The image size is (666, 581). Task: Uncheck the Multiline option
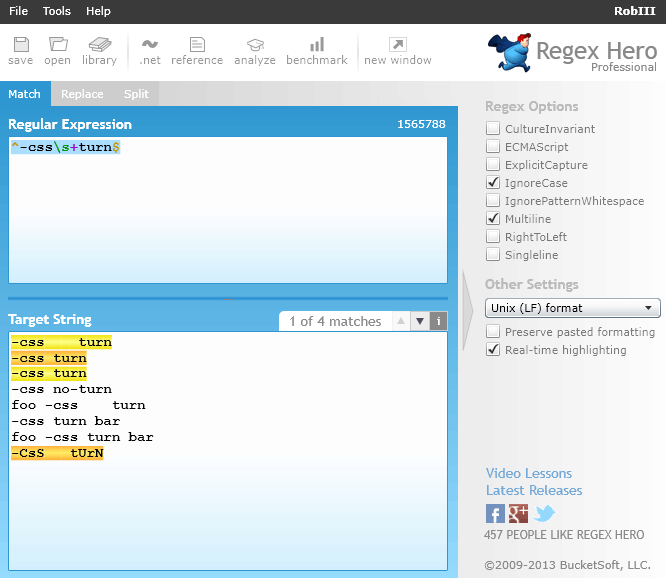click(493, 219)
